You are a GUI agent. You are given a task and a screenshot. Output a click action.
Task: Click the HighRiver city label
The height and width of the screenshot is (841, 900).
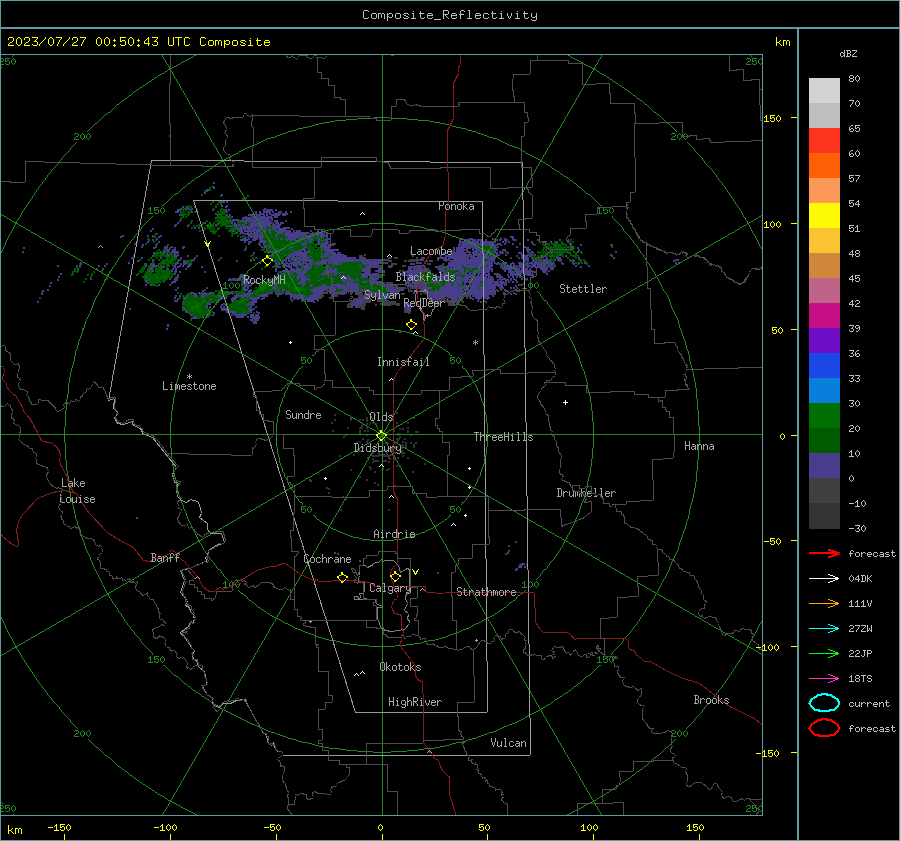[x=415, y=702]
